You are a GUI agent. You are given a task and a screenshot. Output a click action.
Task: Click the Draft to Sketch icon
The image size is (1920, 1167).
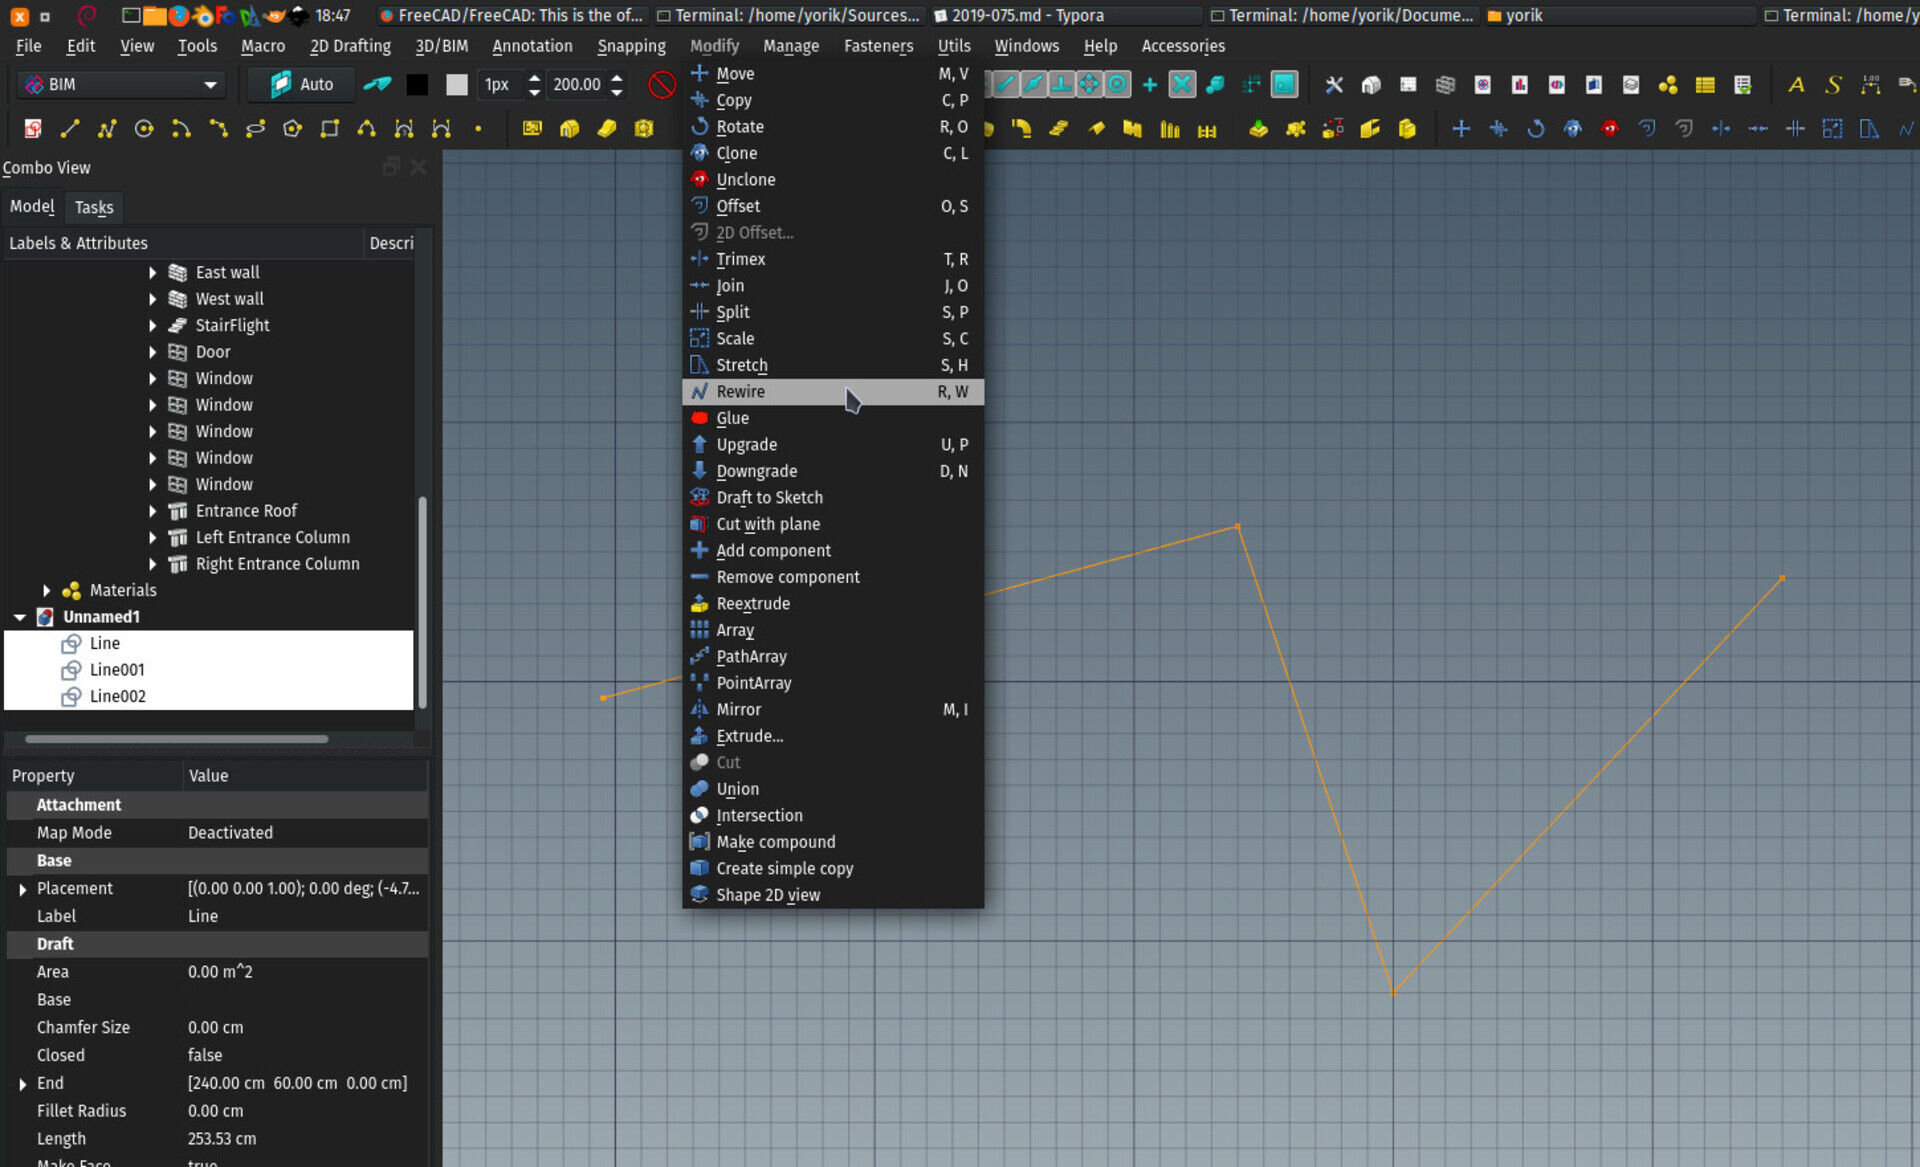tap(701, 496)
